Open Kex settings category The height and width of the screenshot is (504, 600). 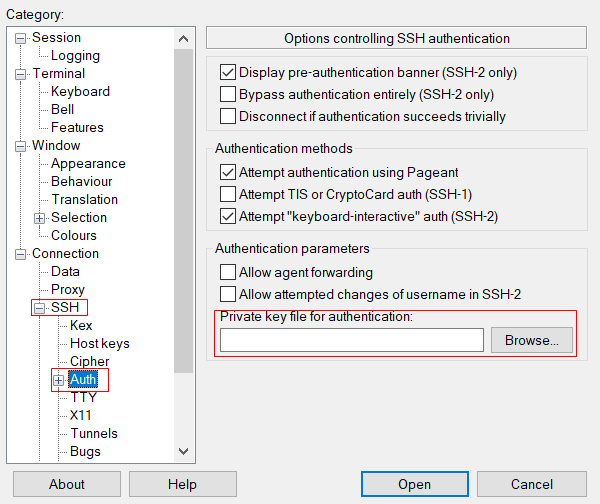[x=81, y=325]
